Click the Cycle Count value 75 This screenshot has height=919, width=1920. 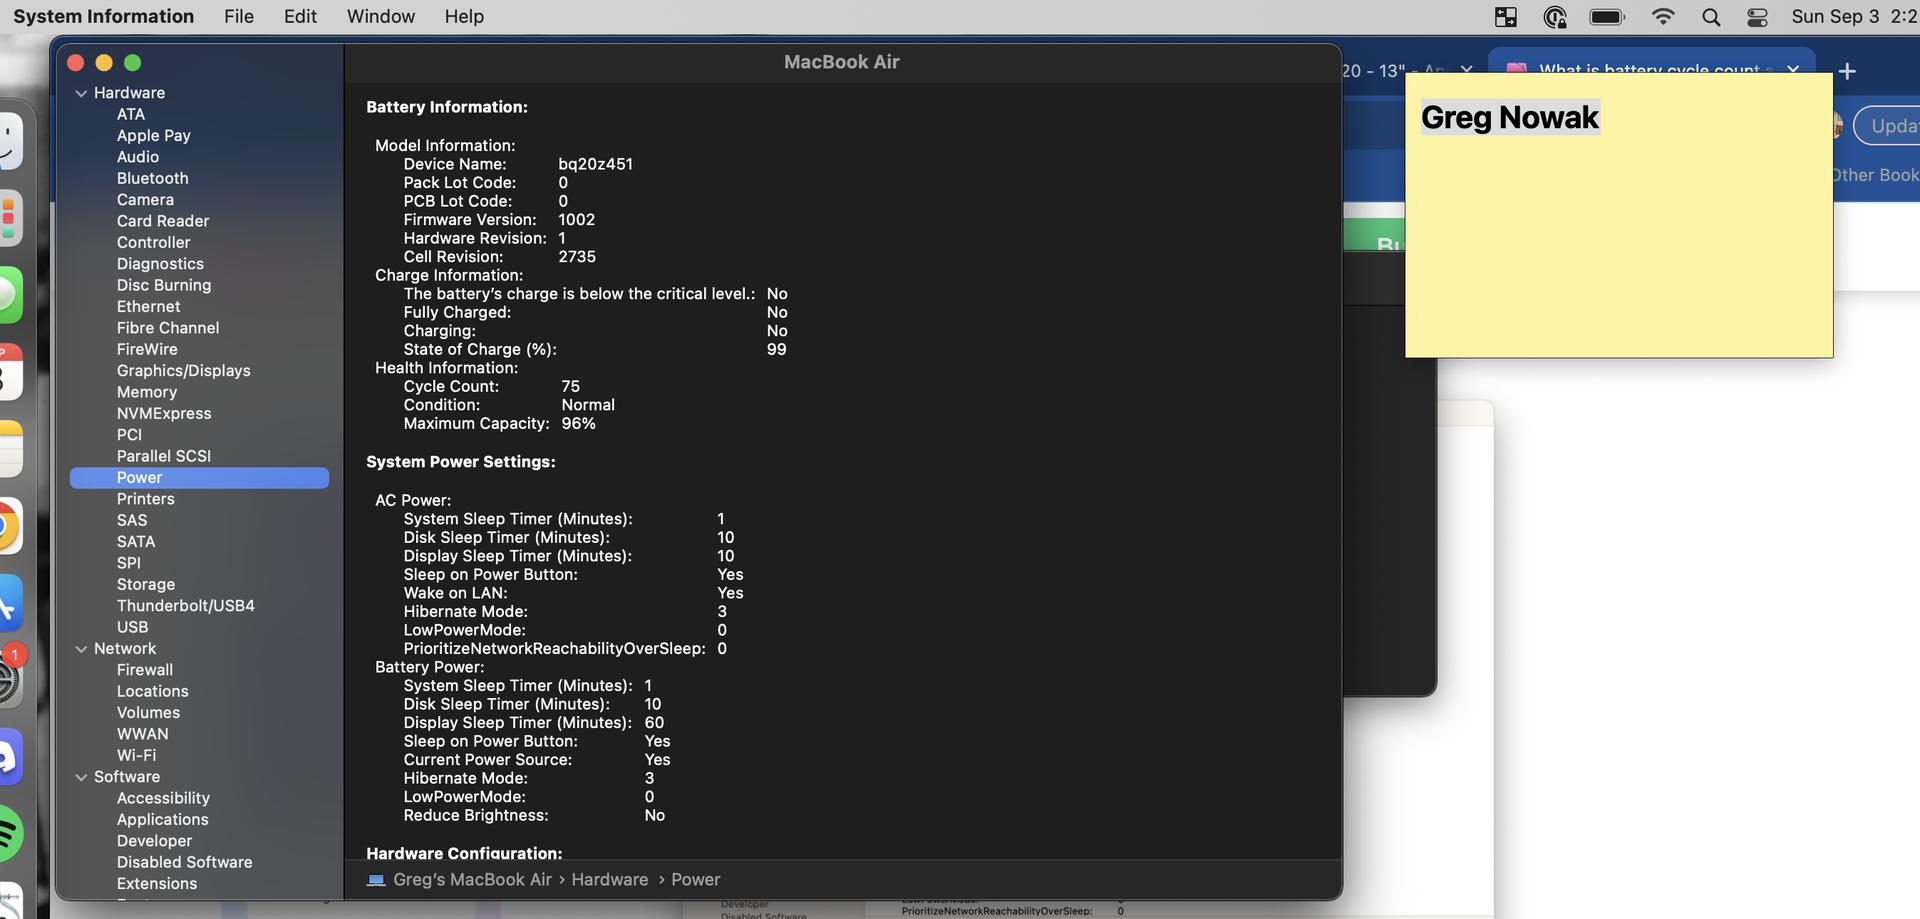[570, 386]
